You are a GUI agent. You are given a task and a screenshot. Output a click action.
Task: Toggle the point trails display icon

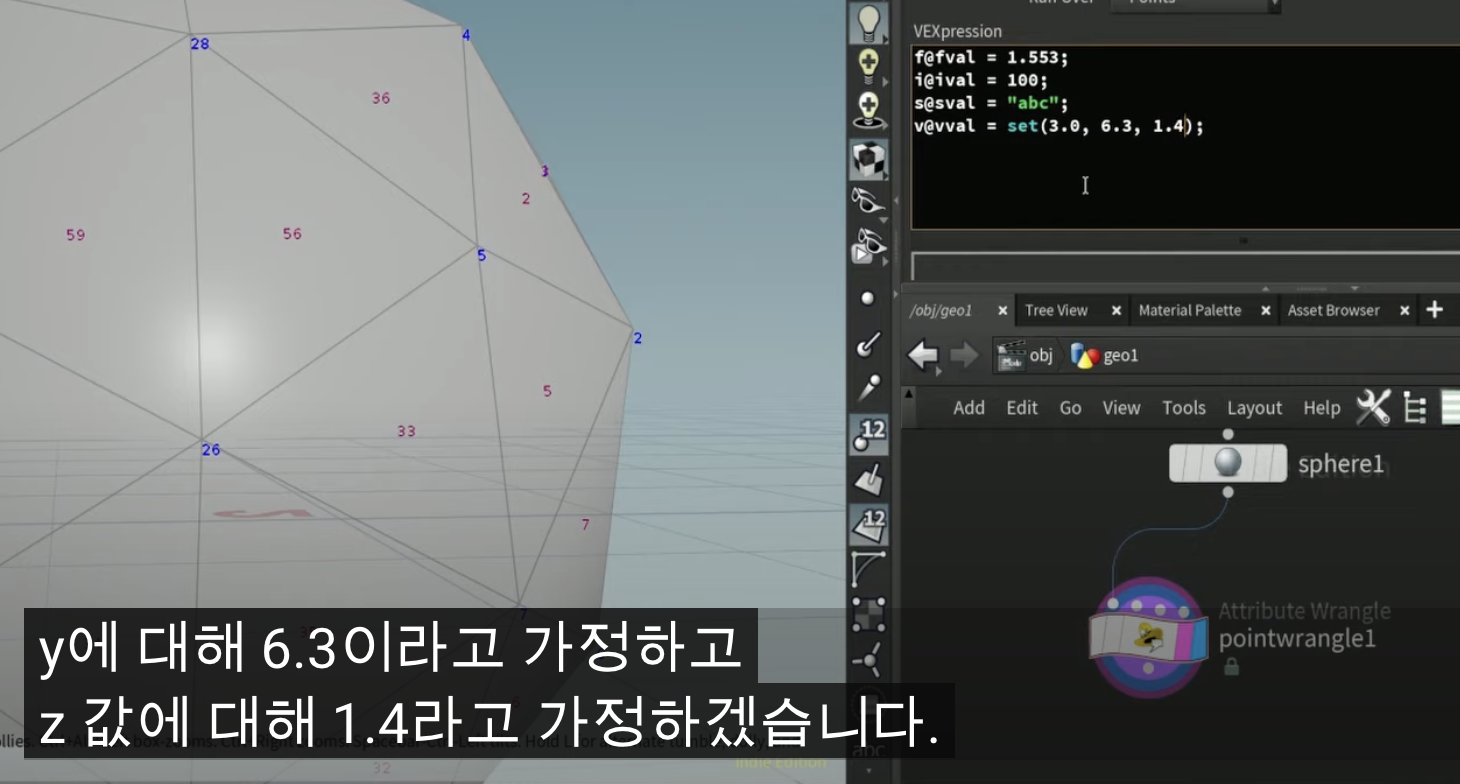tap(868, 388)
